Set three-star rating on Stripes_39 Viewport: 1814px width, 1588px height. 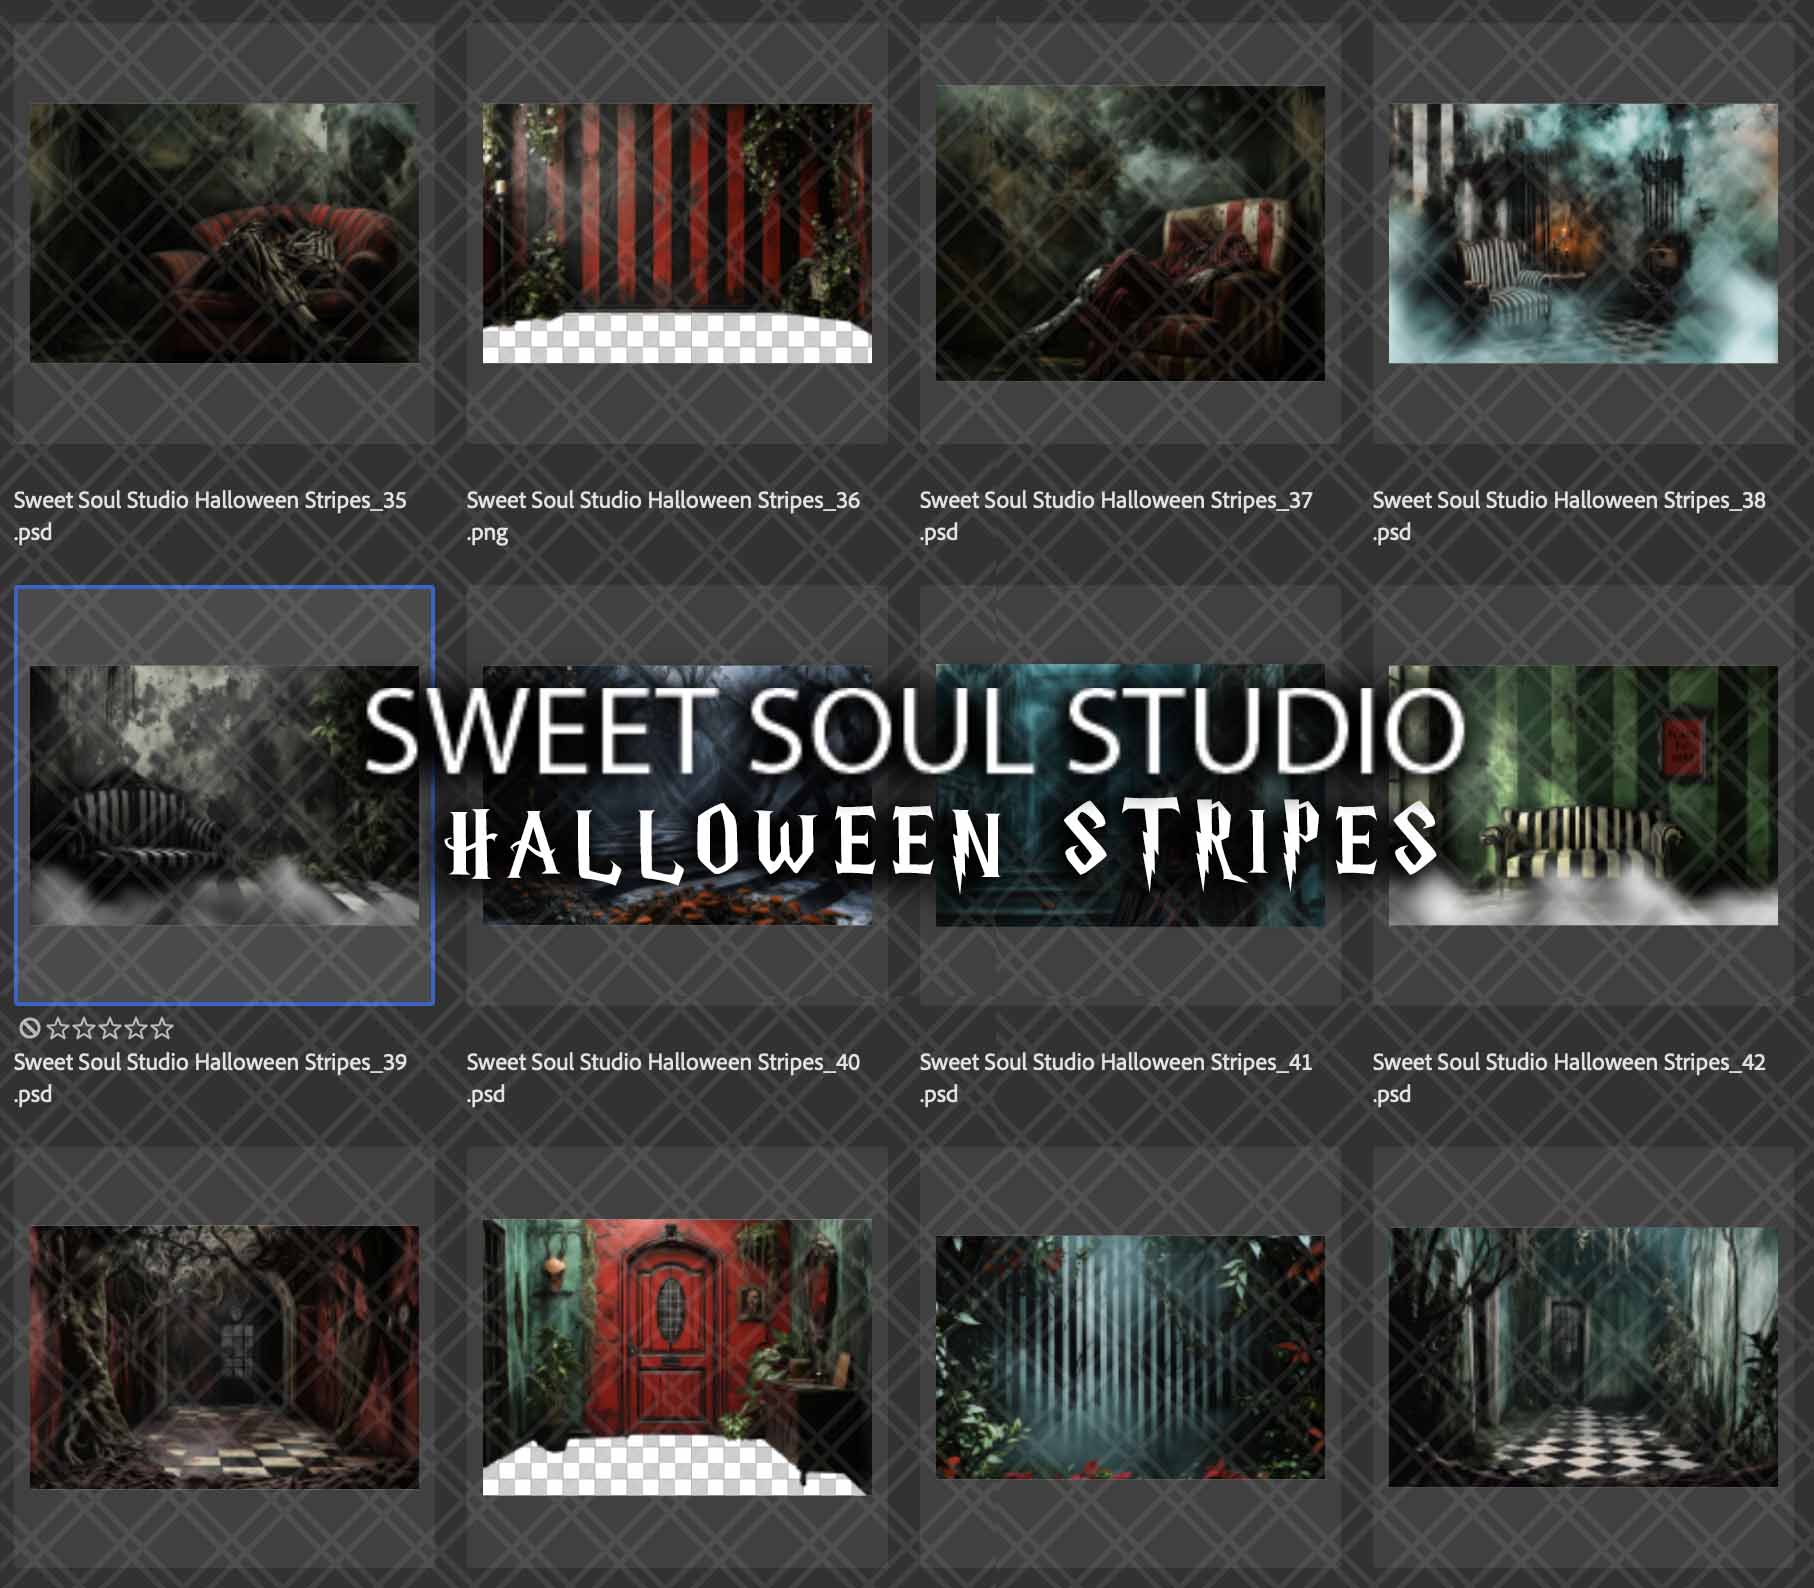point(110,1028)
